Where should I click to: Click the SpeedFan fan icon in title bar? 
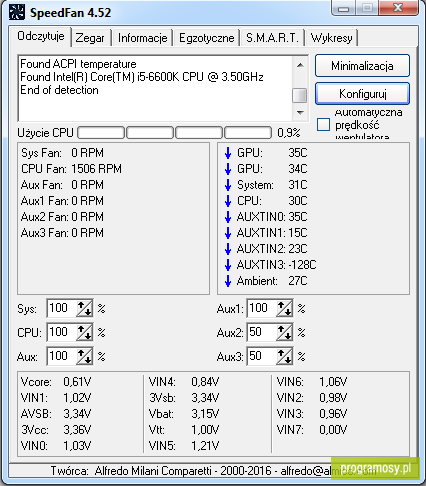[17, 12]
